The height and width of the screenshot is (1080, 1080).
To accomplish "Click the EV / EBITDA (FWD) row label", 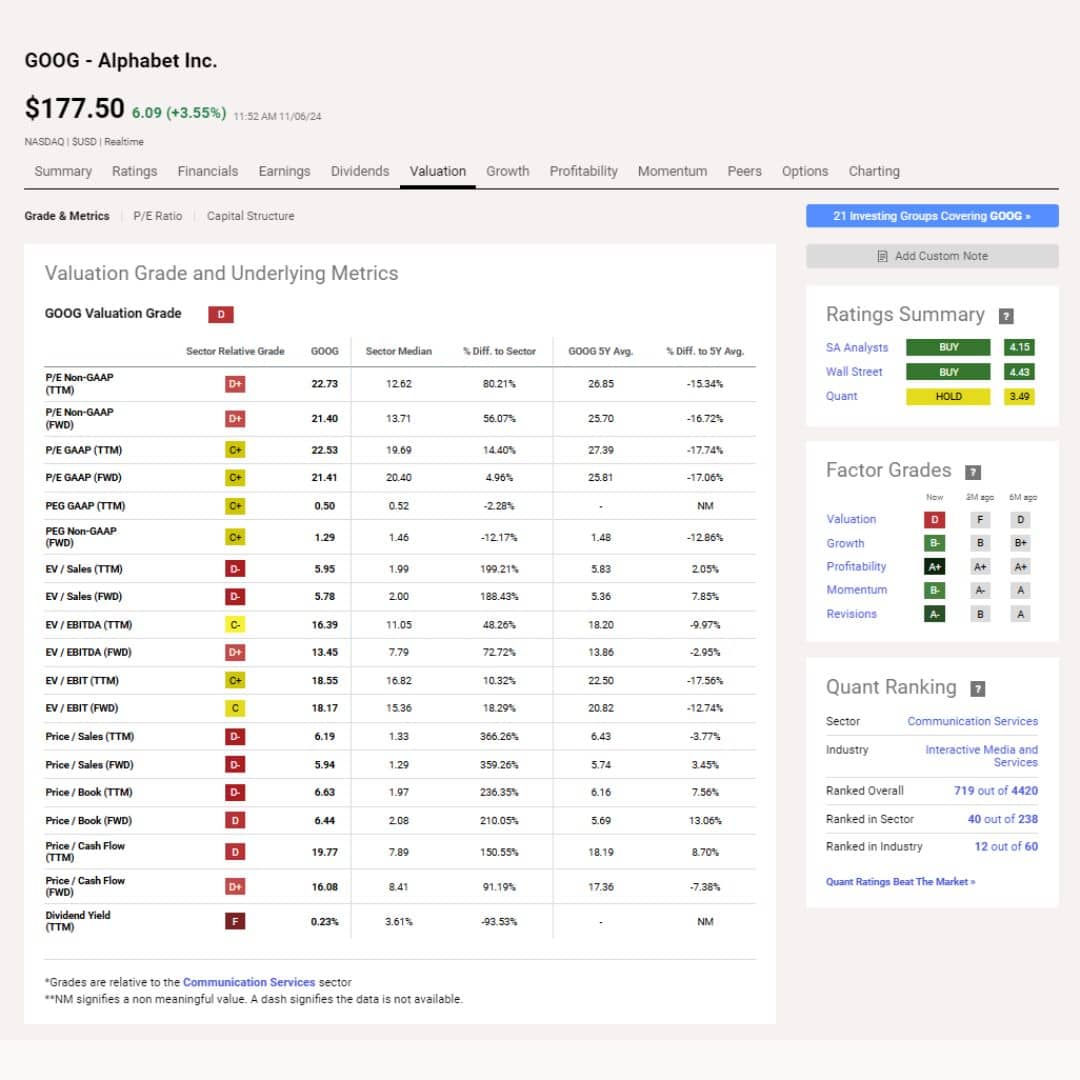I will 88,652.
